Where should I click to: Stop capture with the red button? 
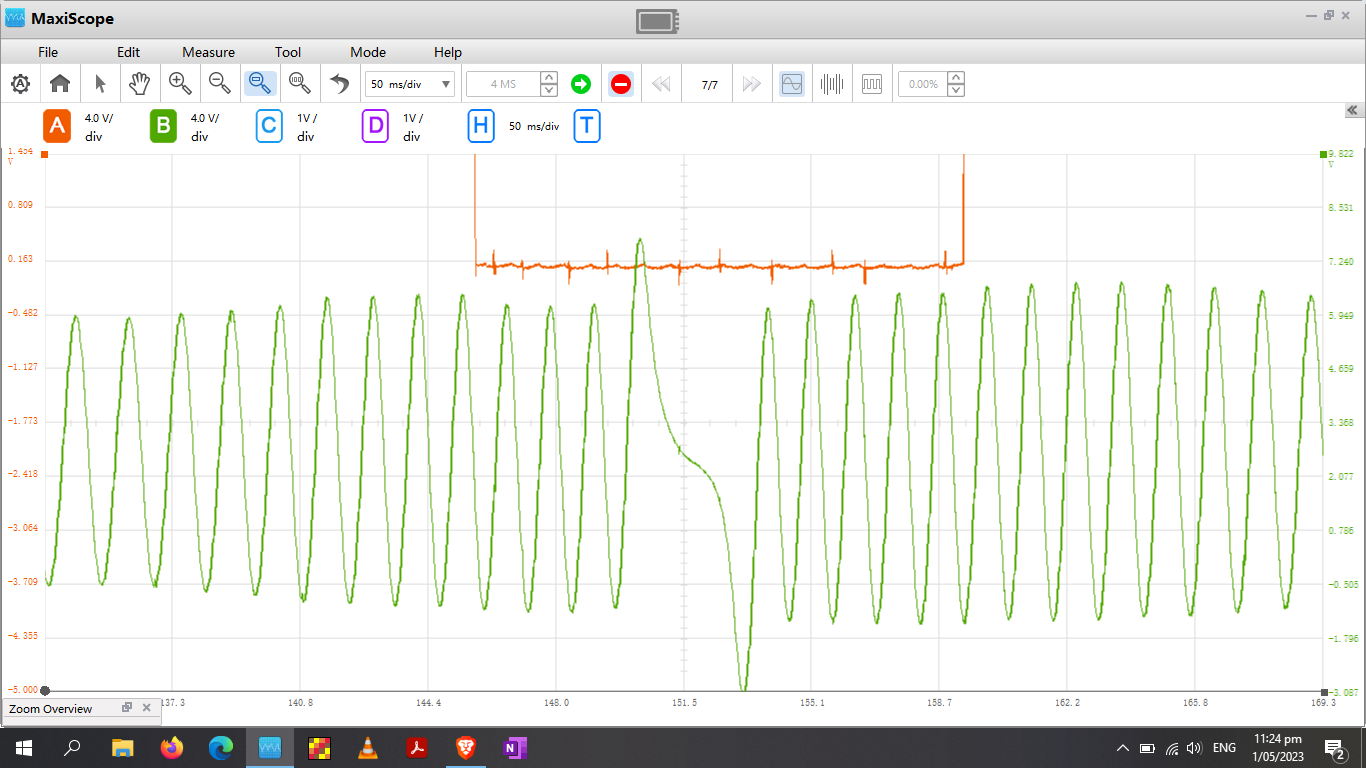coord(621,84)
